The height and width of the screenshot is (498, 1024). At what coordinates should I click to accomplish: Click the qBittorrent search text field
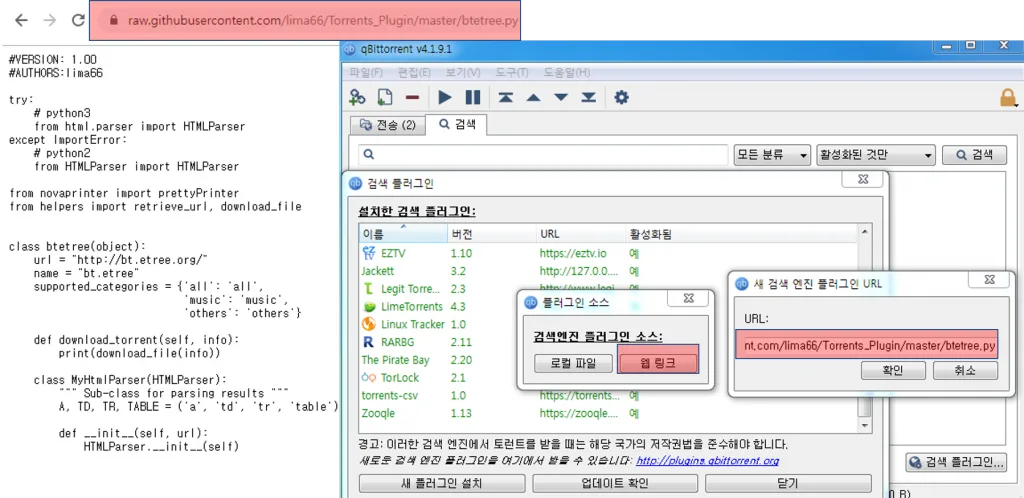543,155
